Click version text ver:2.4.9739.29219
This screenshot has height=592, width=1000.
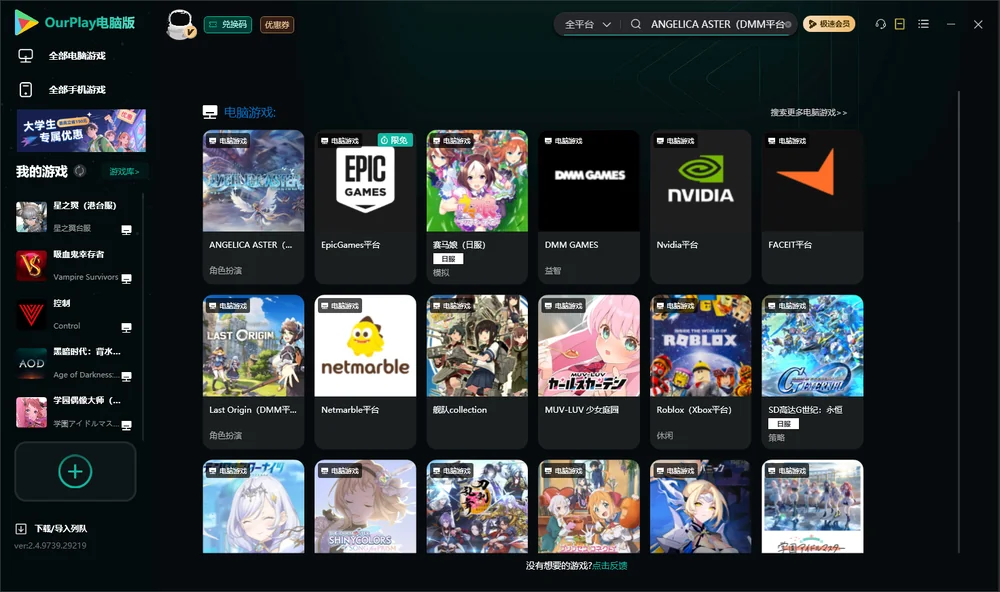pyautogui.click(x=50, y=546)
